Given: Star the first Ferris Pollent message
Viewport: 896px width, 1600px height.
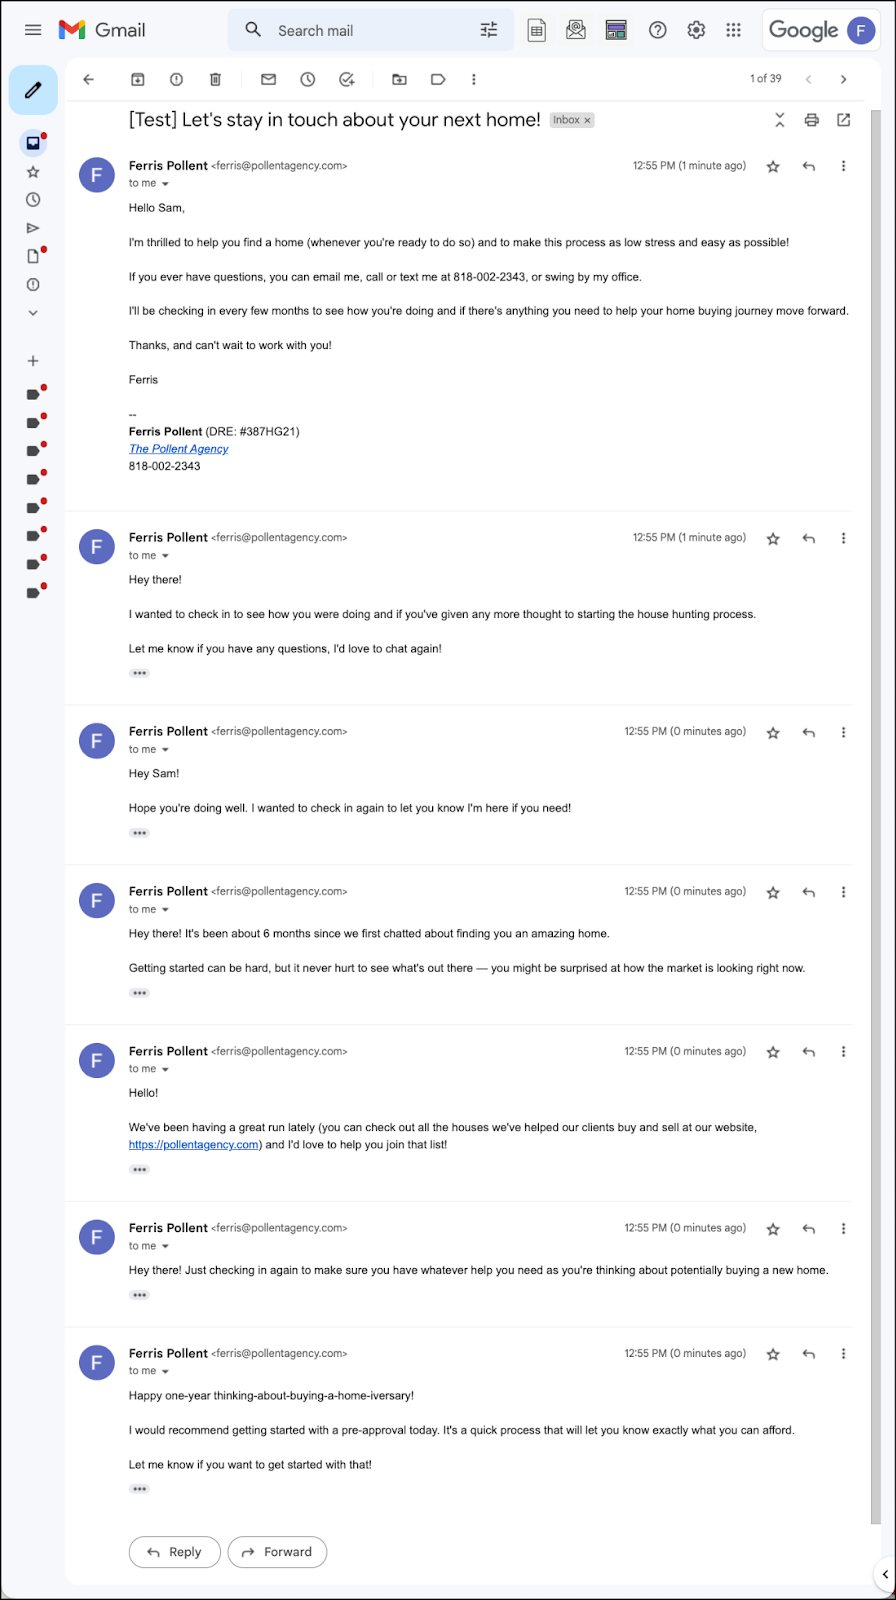Looking at the screenshot, I should [773, 167].
